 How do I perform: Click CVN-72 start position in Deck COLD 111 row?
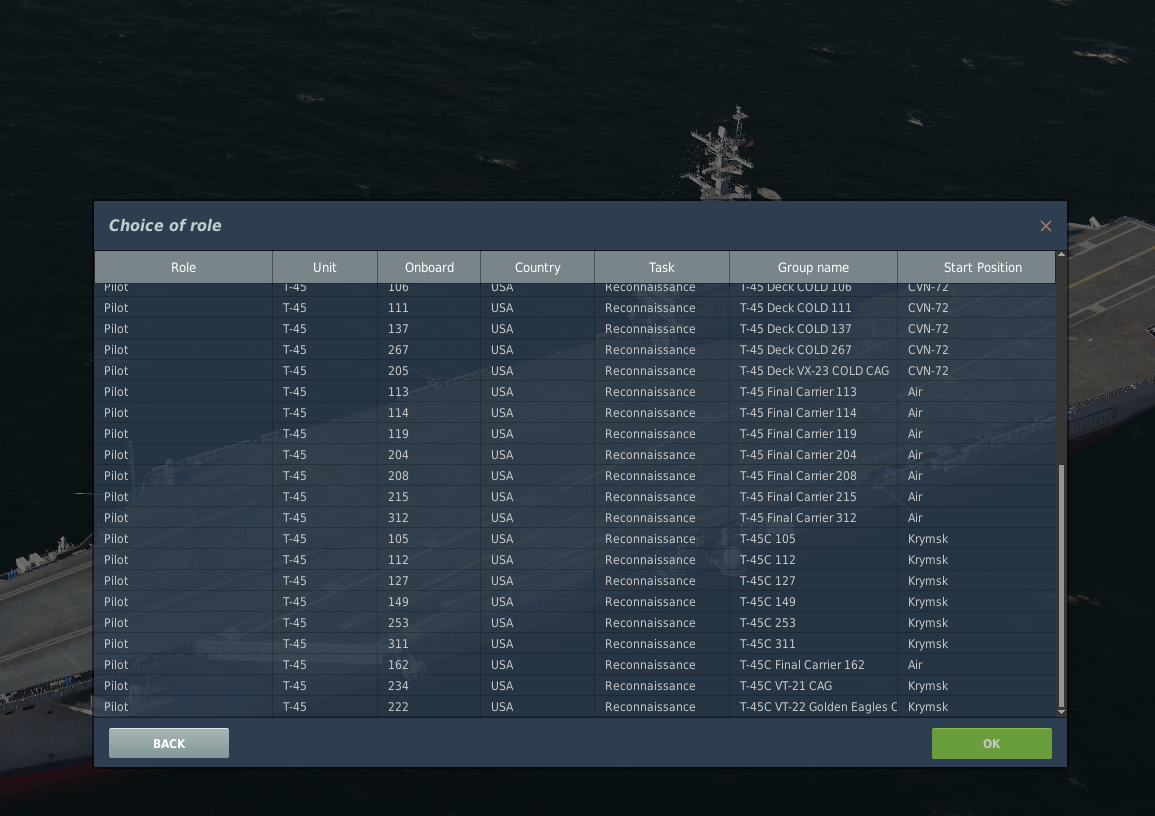pos(928,308)
